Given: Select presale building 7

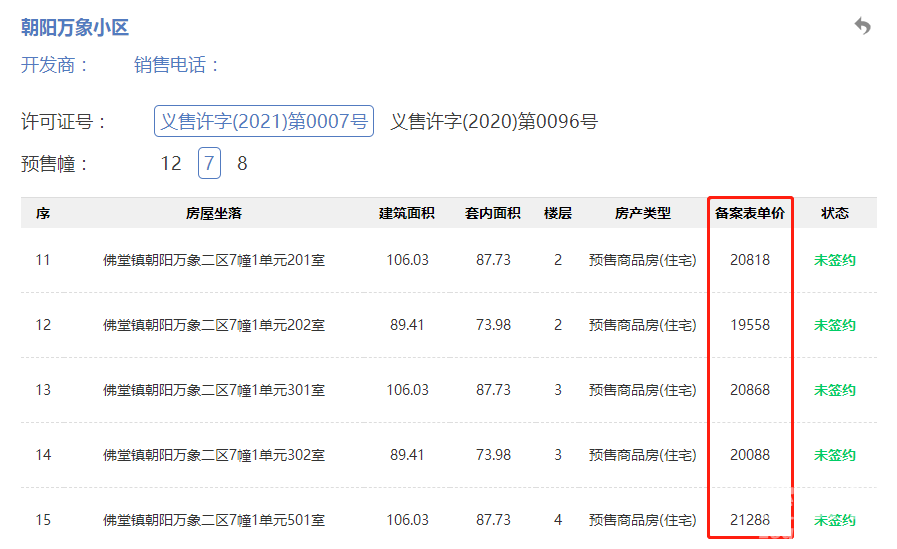Looking at the screenshot, I should (x=209, y=163).
